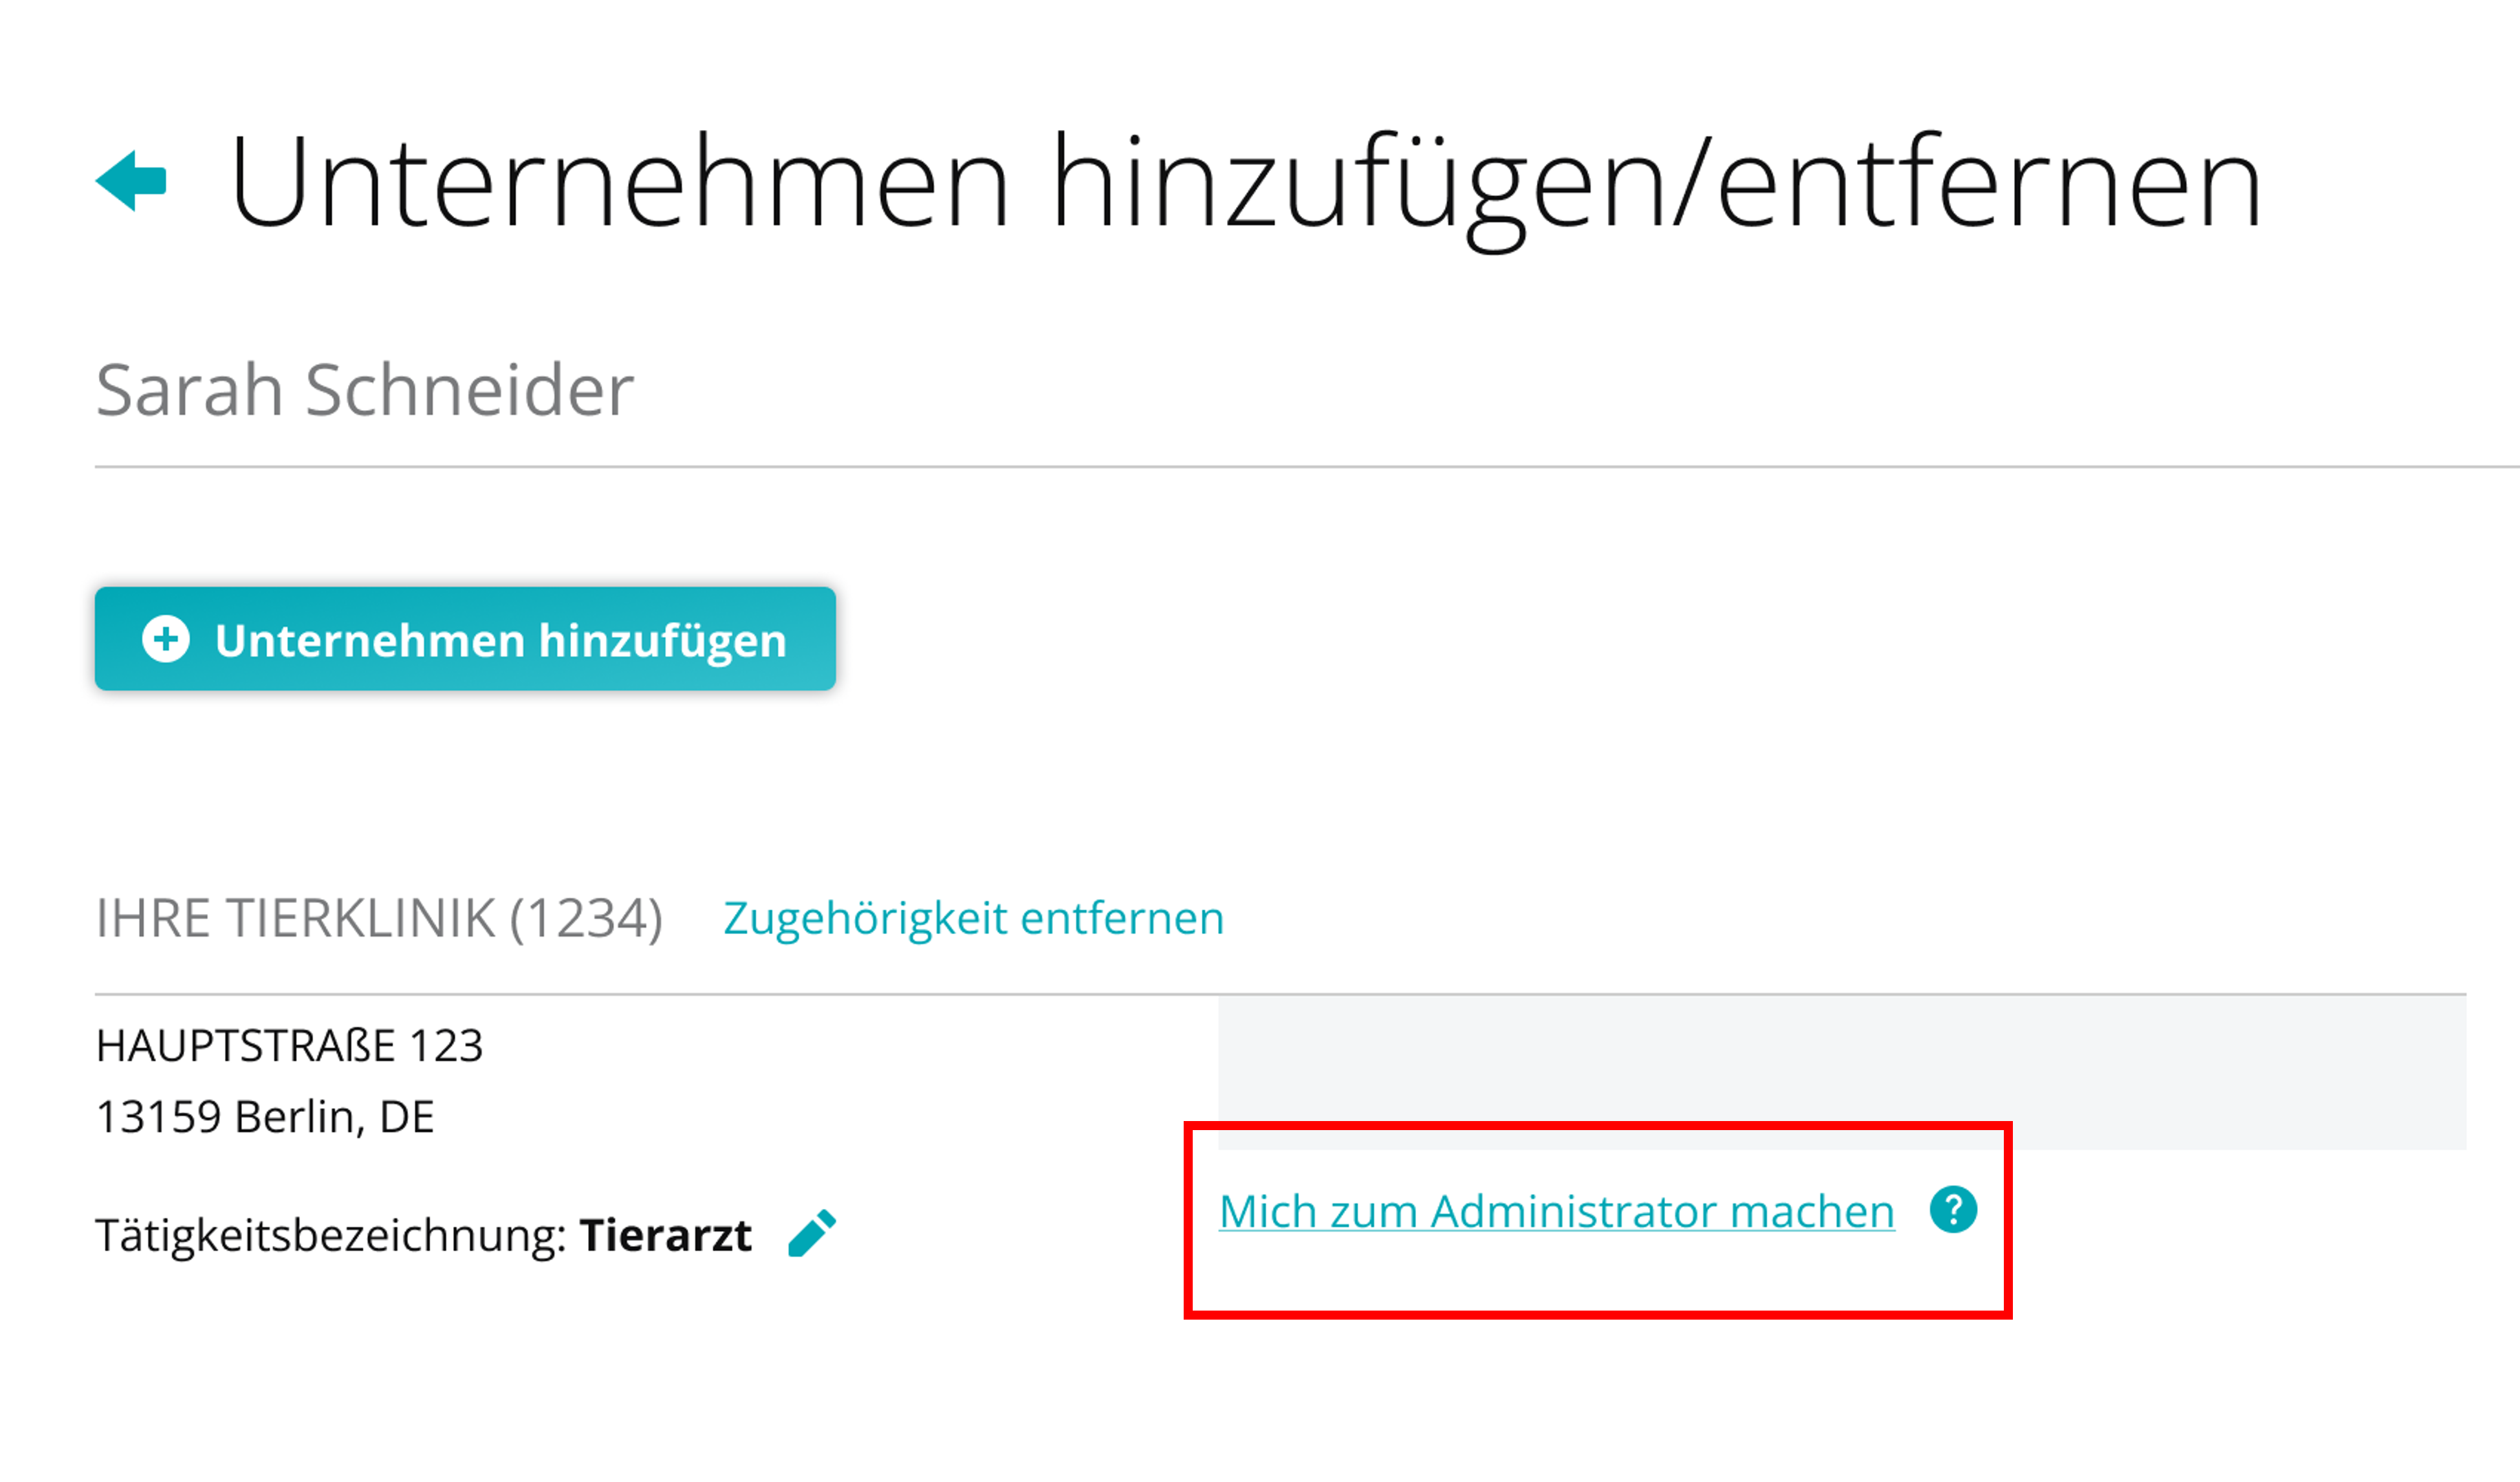Image resolution: width=2520 pixels, height=1482 pixels.
Task: Go back using the teal arrow icon
Action: [x=131, y=181]
